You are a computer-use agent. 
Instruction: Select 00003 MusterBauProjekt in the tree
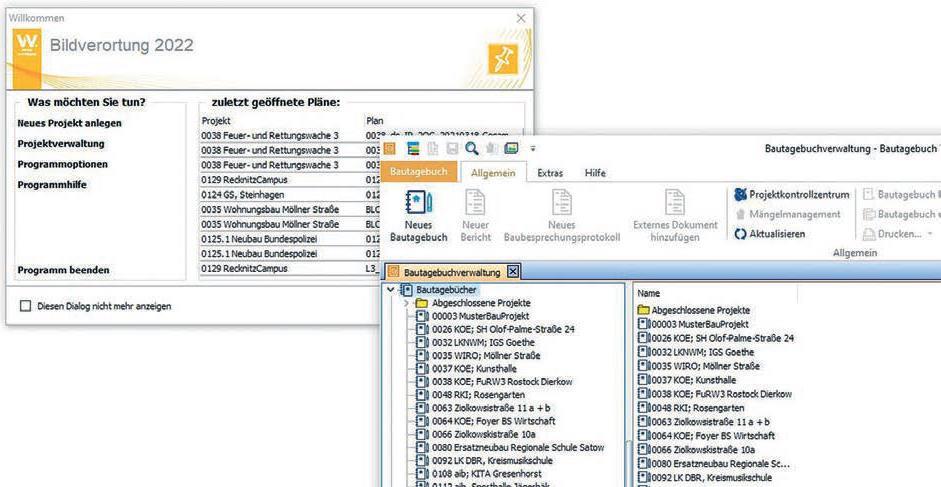[x=480, y=316]
